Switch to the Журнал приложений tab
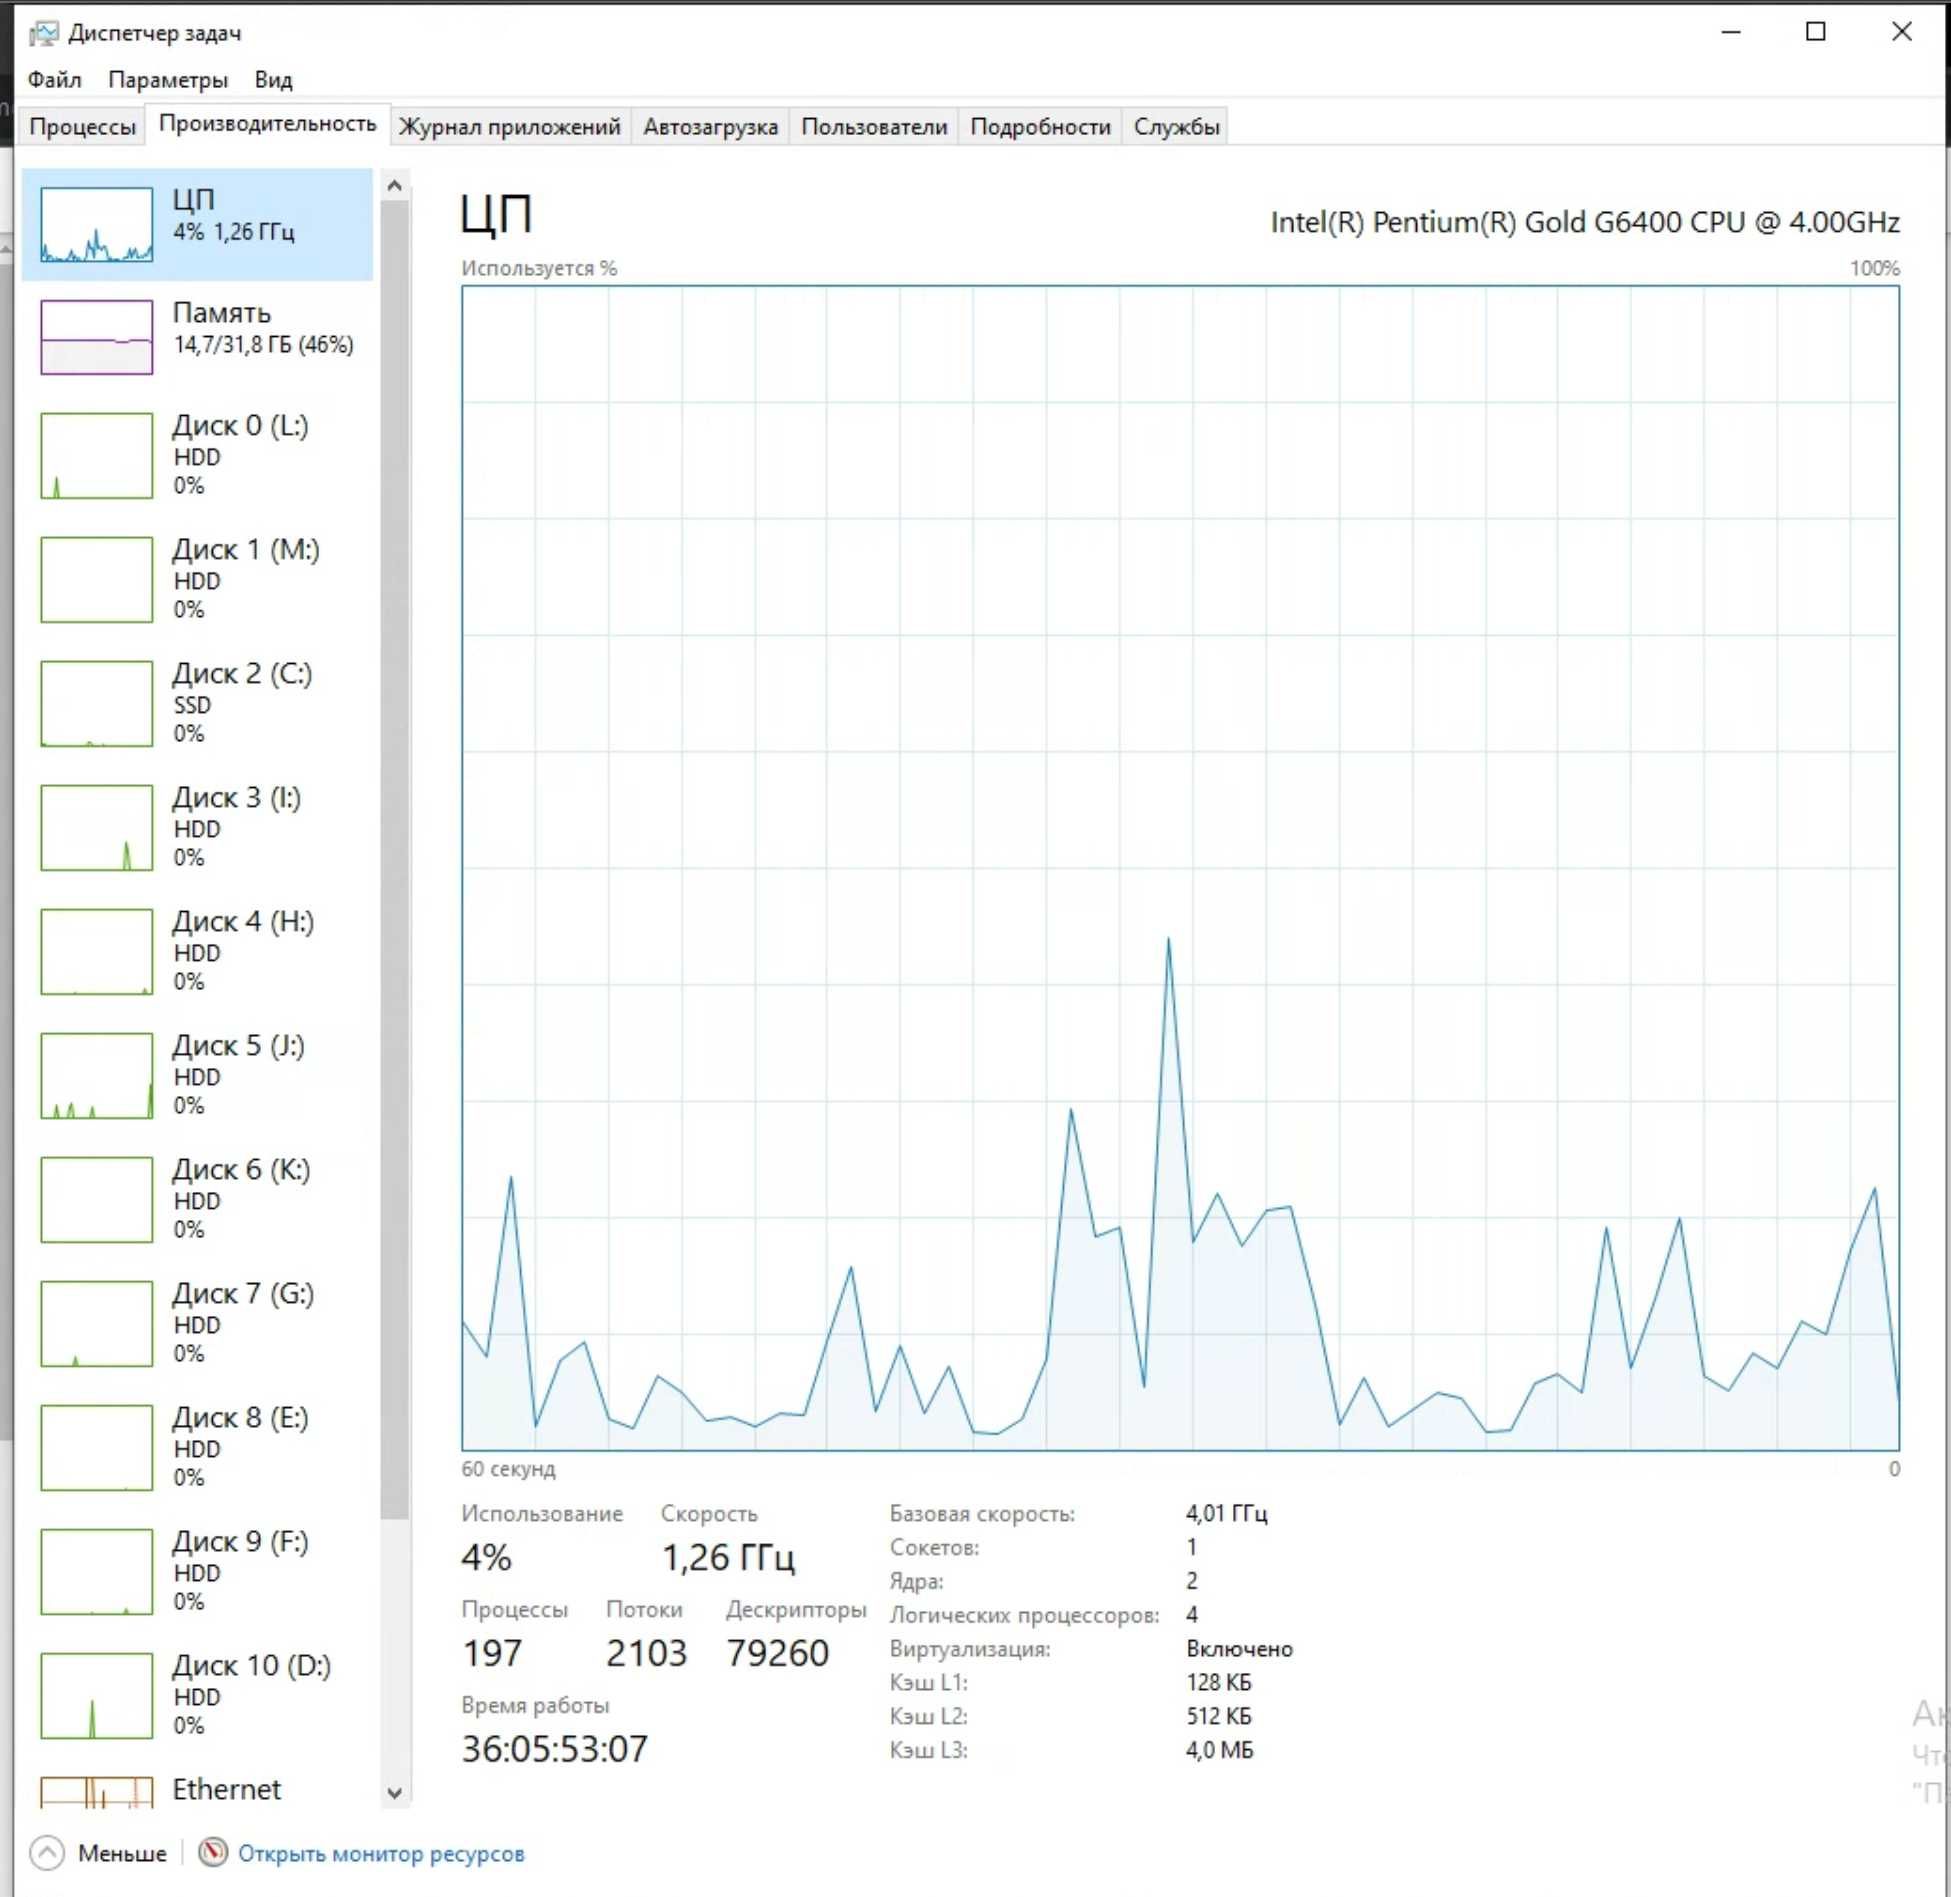This screenshot has height=1897, width=1951. point(509,127)
